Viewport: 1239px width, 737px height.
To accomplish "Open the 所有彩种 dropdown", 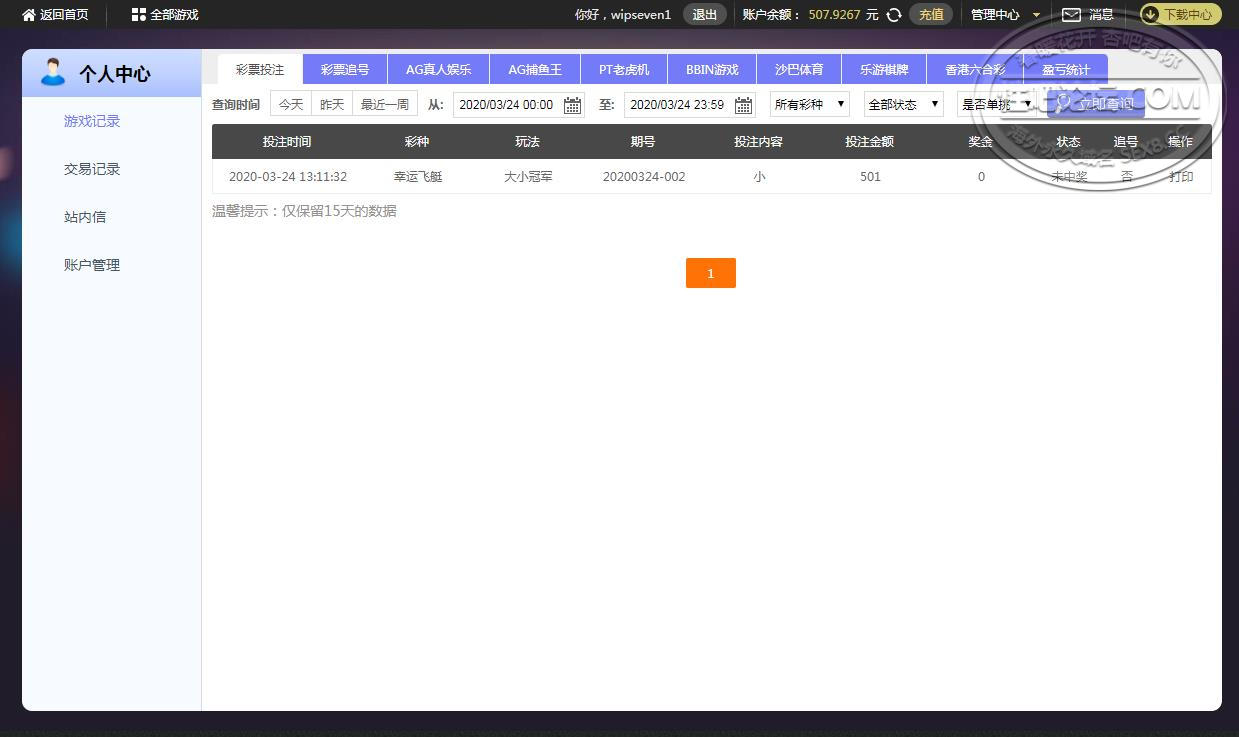I will 809,104.
